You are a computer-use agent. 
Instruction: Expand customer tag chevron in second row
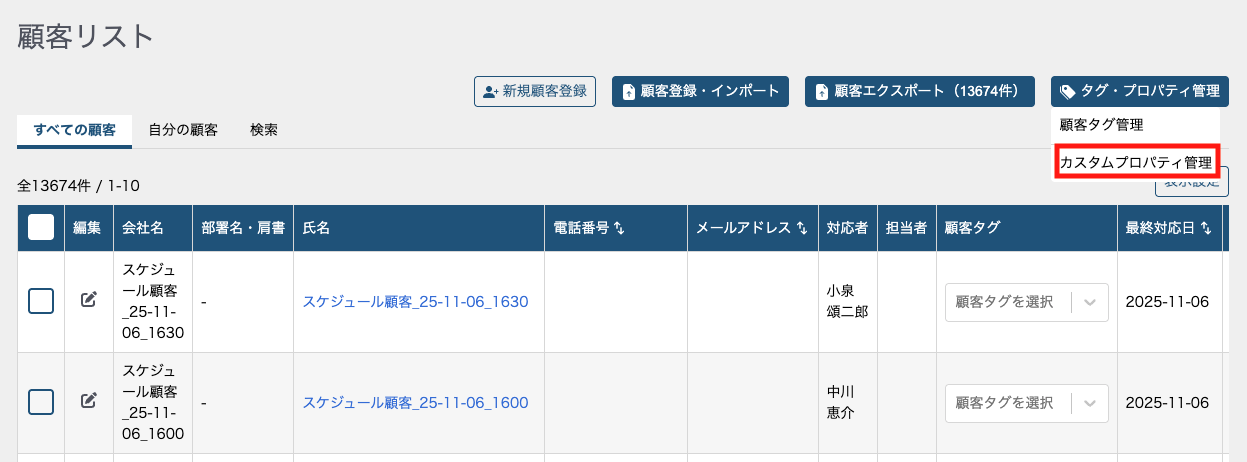[x=1090, y=403]
